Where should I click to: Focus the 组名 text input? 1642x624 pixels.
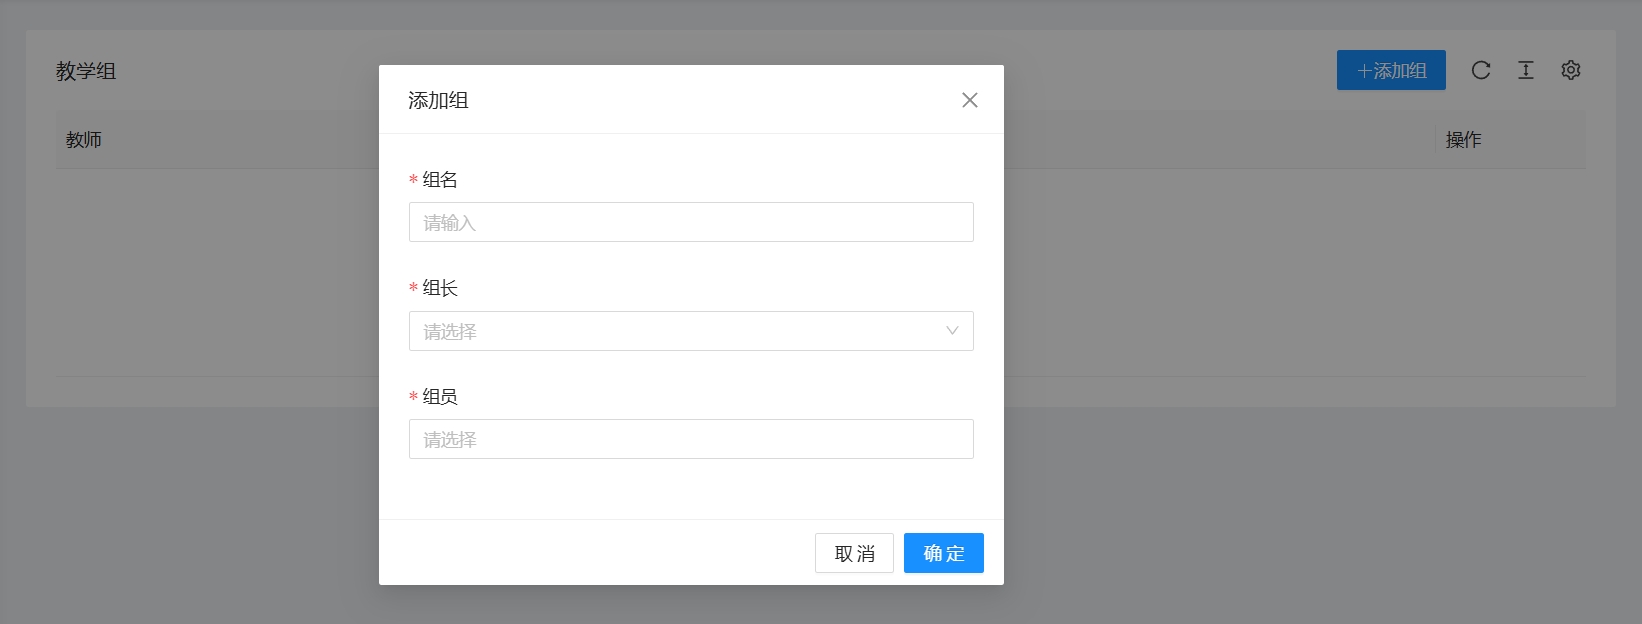[690, 222]
